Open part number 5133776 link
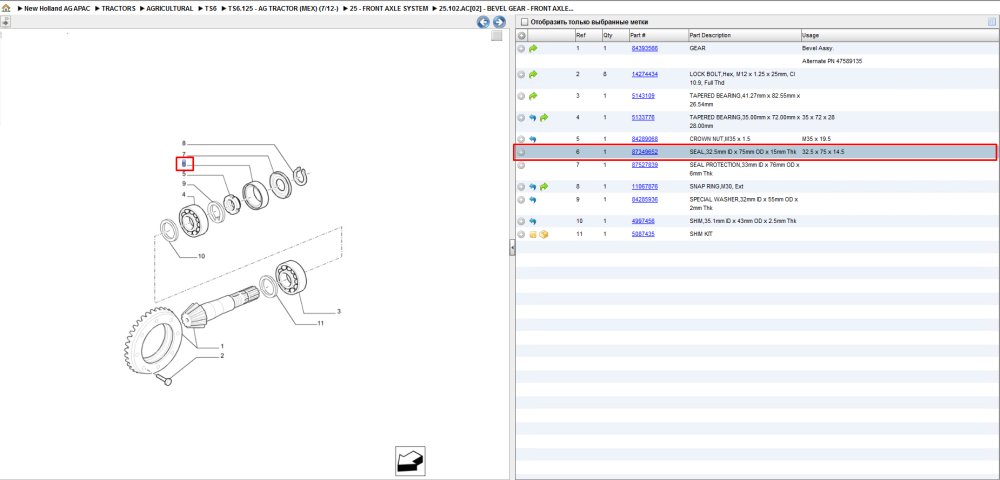Screen dimensions: 1000x480 643,118
